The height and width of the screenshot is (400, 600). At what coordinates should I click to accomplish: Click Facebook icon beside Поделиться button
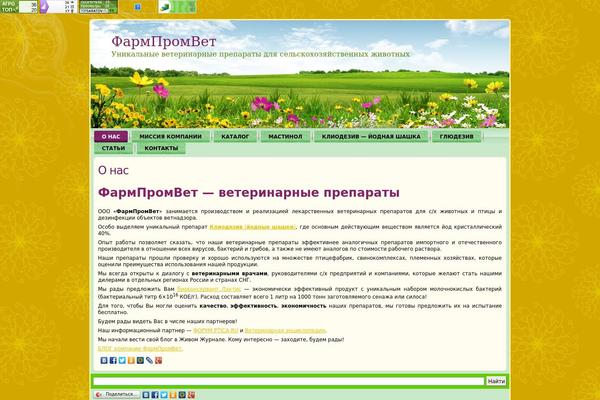click(155, 395)
